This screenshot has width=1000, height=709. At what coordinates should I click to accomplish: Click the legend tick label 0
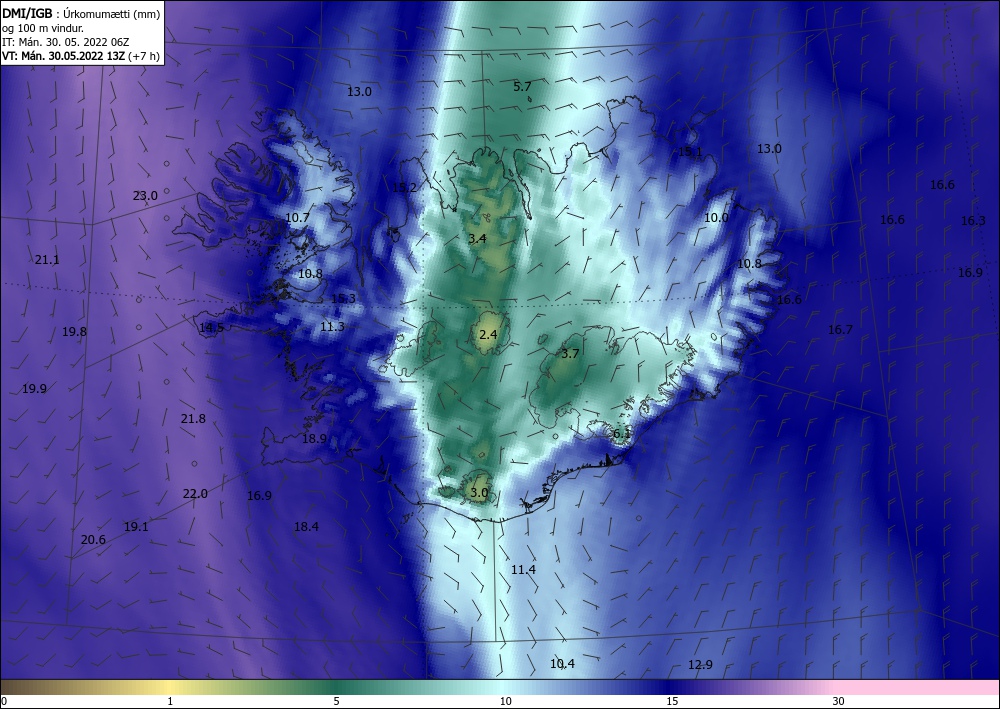click(4, 701)
